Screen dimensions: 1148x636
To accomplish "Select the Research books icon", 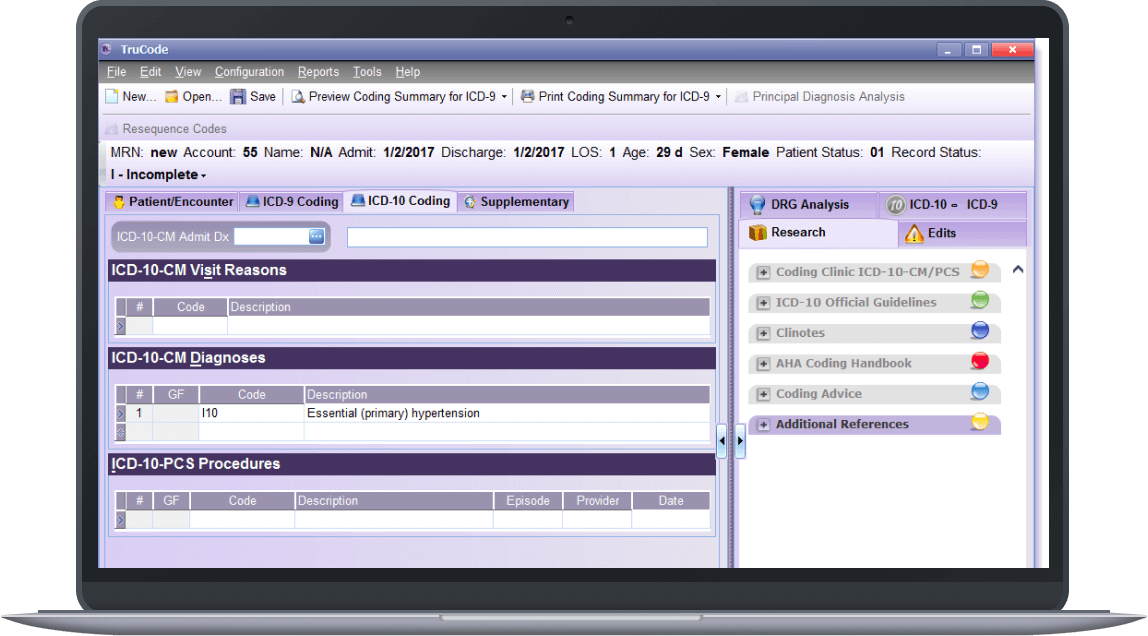I will (756, 233).
